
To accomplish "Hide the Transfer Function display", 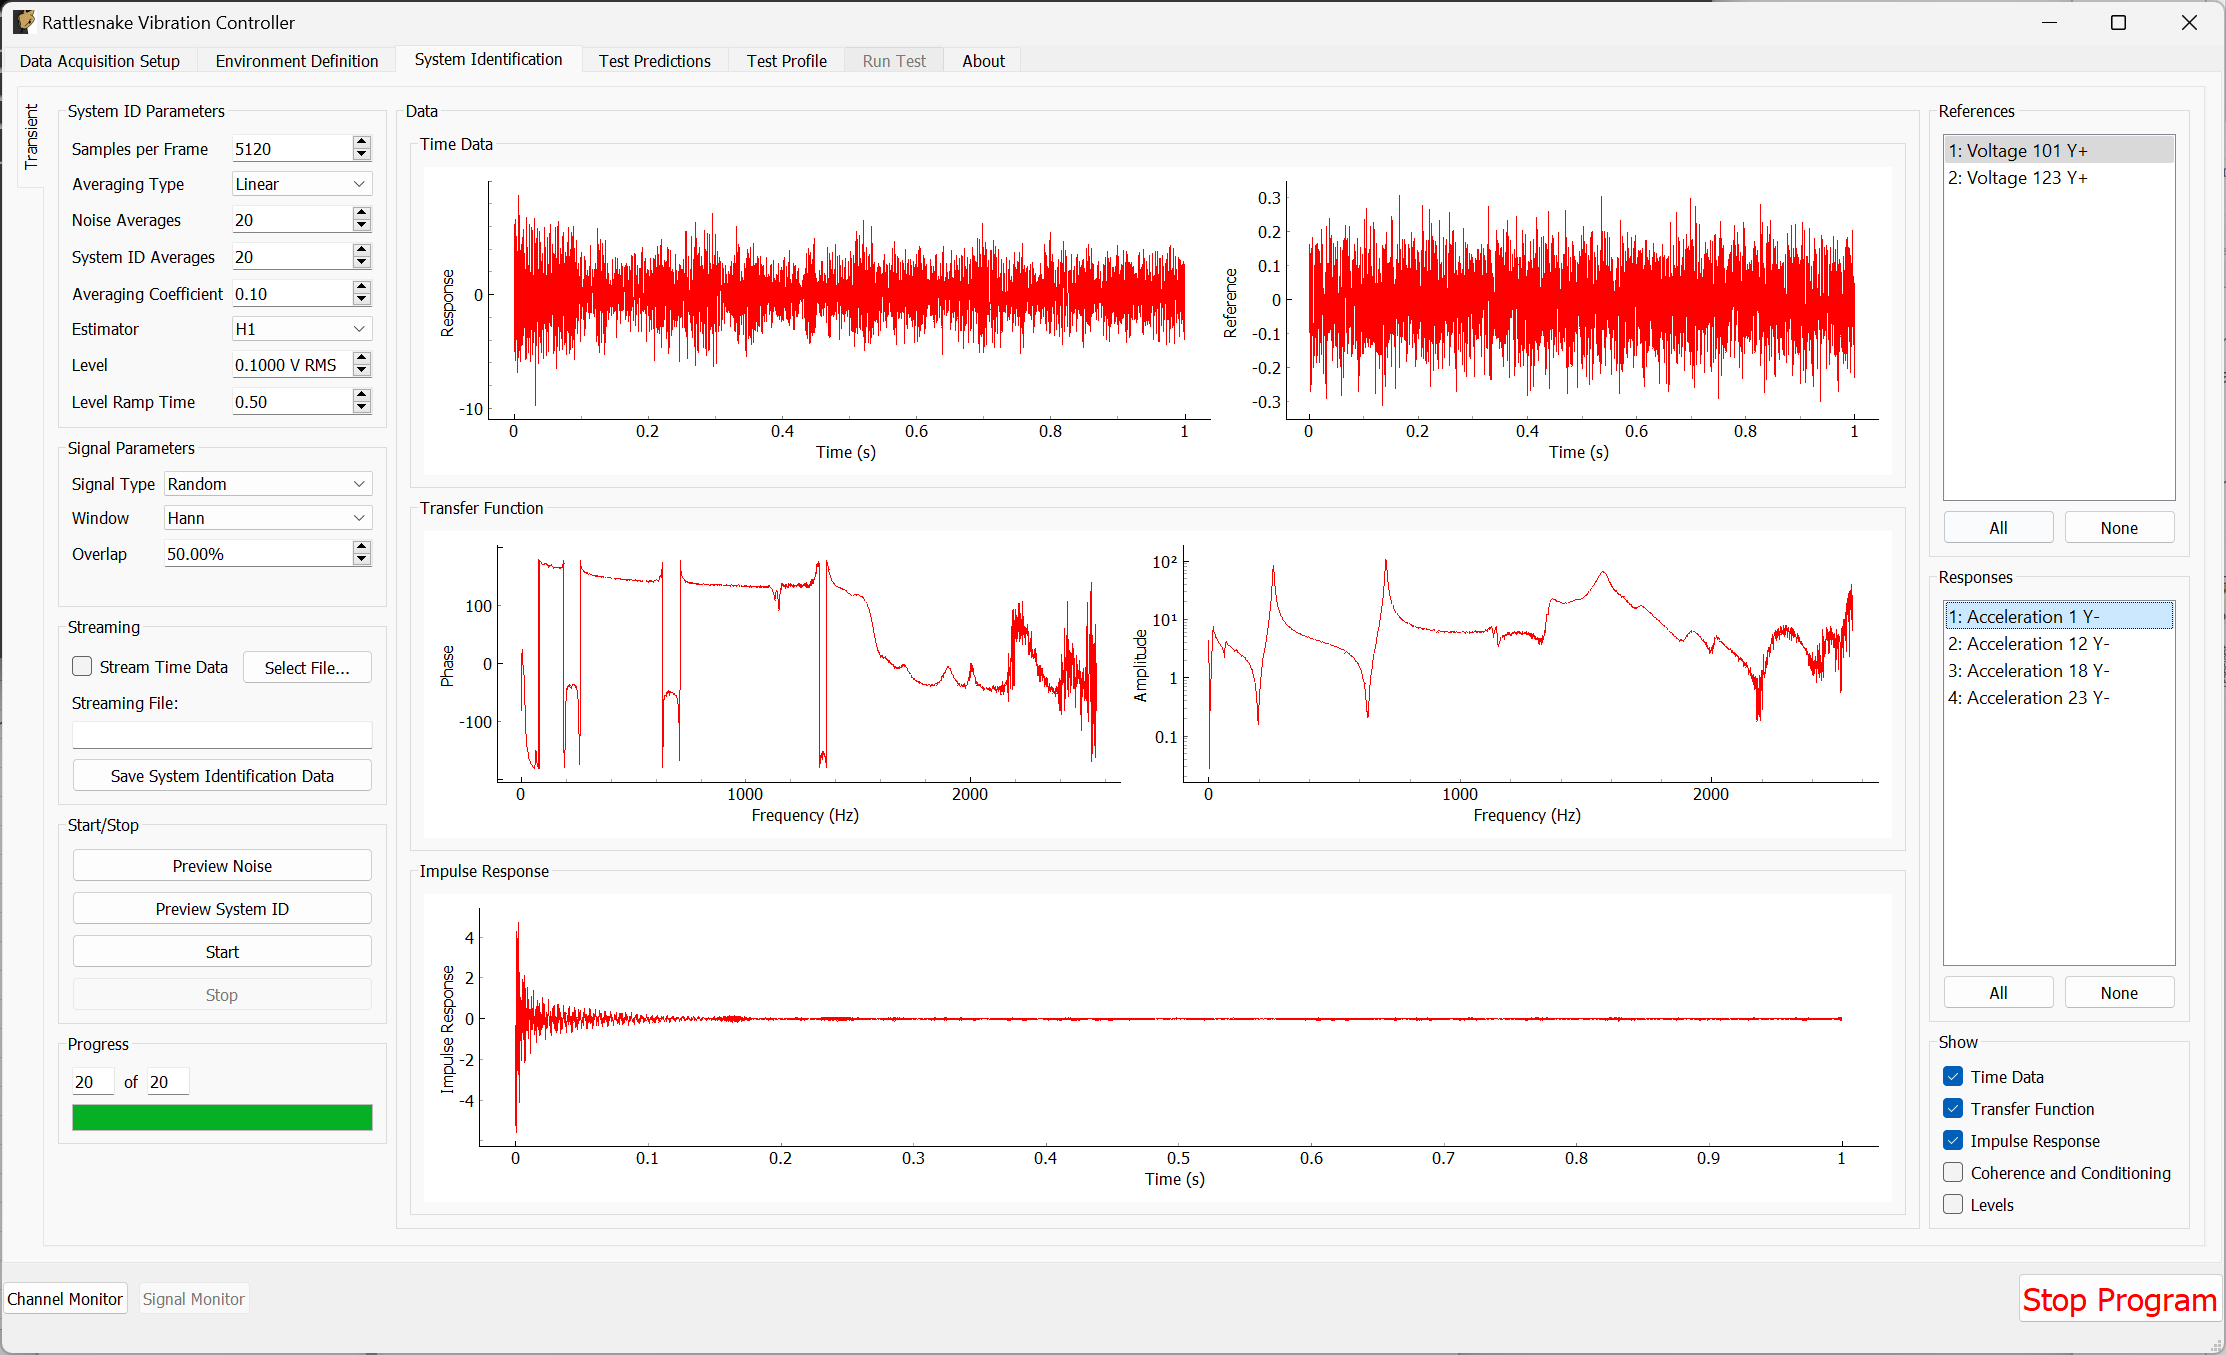I will point(1953,1108).
